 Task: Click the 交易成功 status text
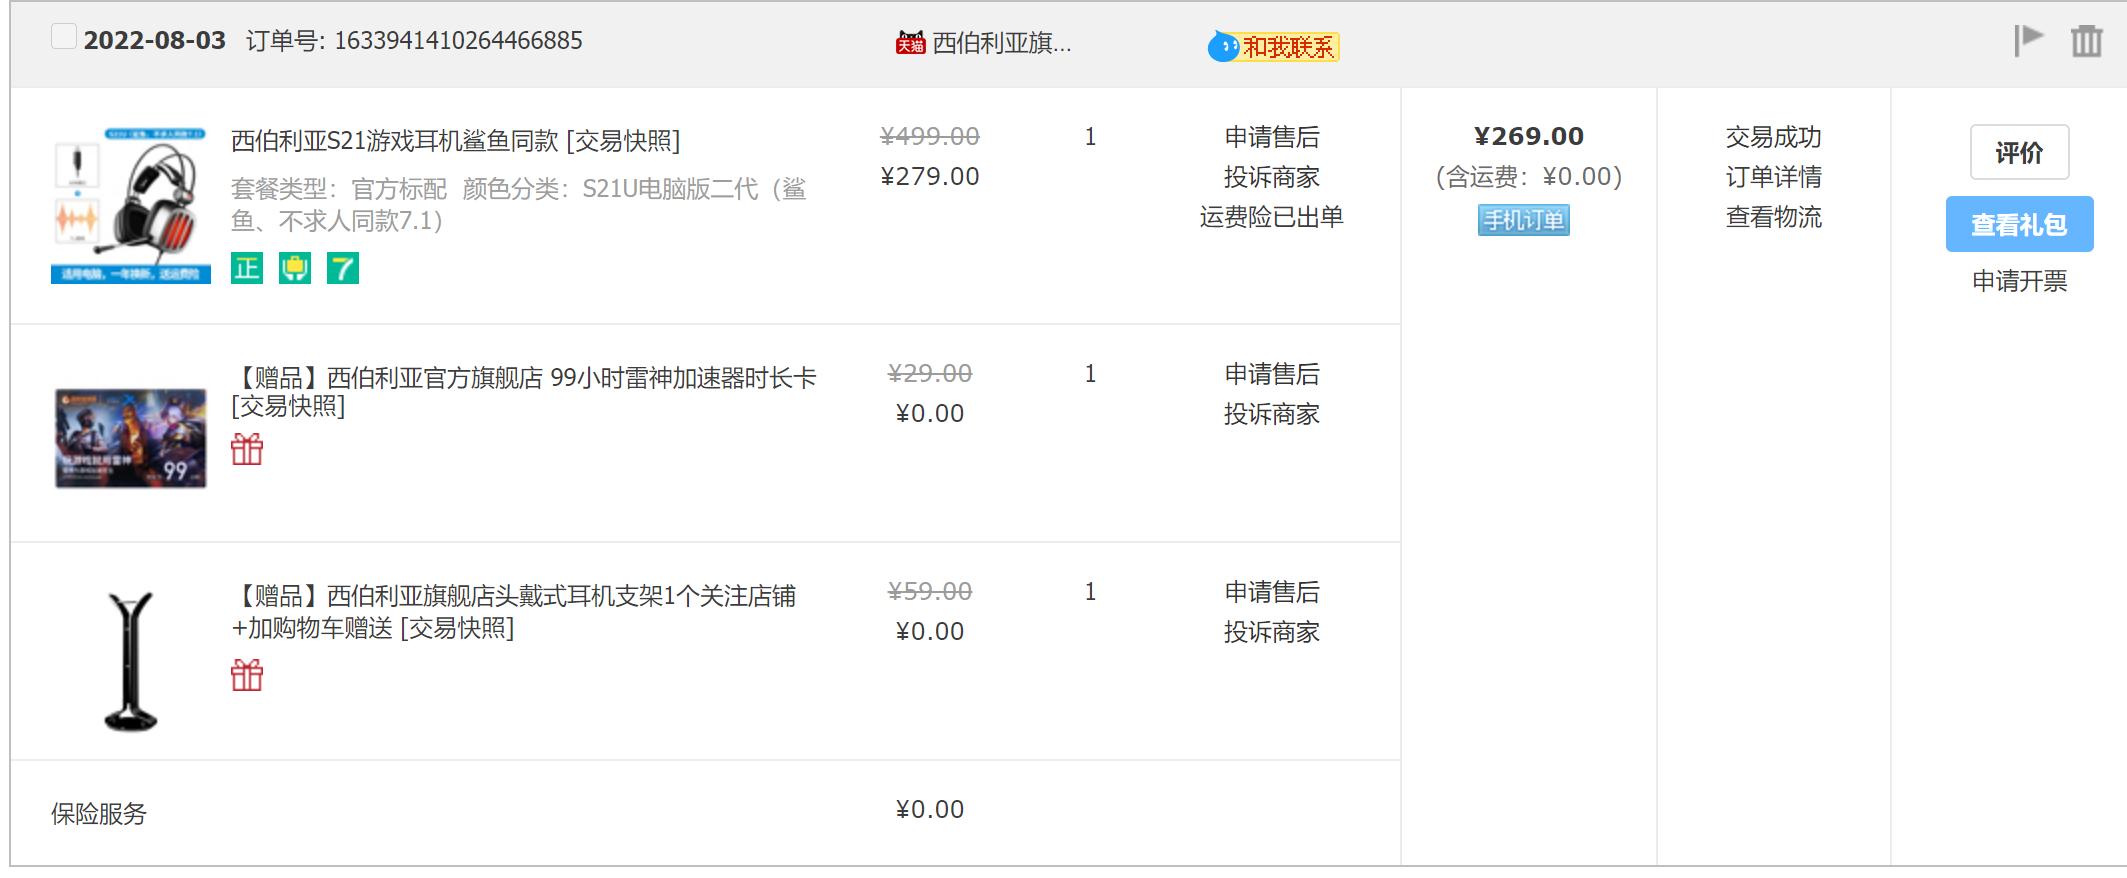1774,137
